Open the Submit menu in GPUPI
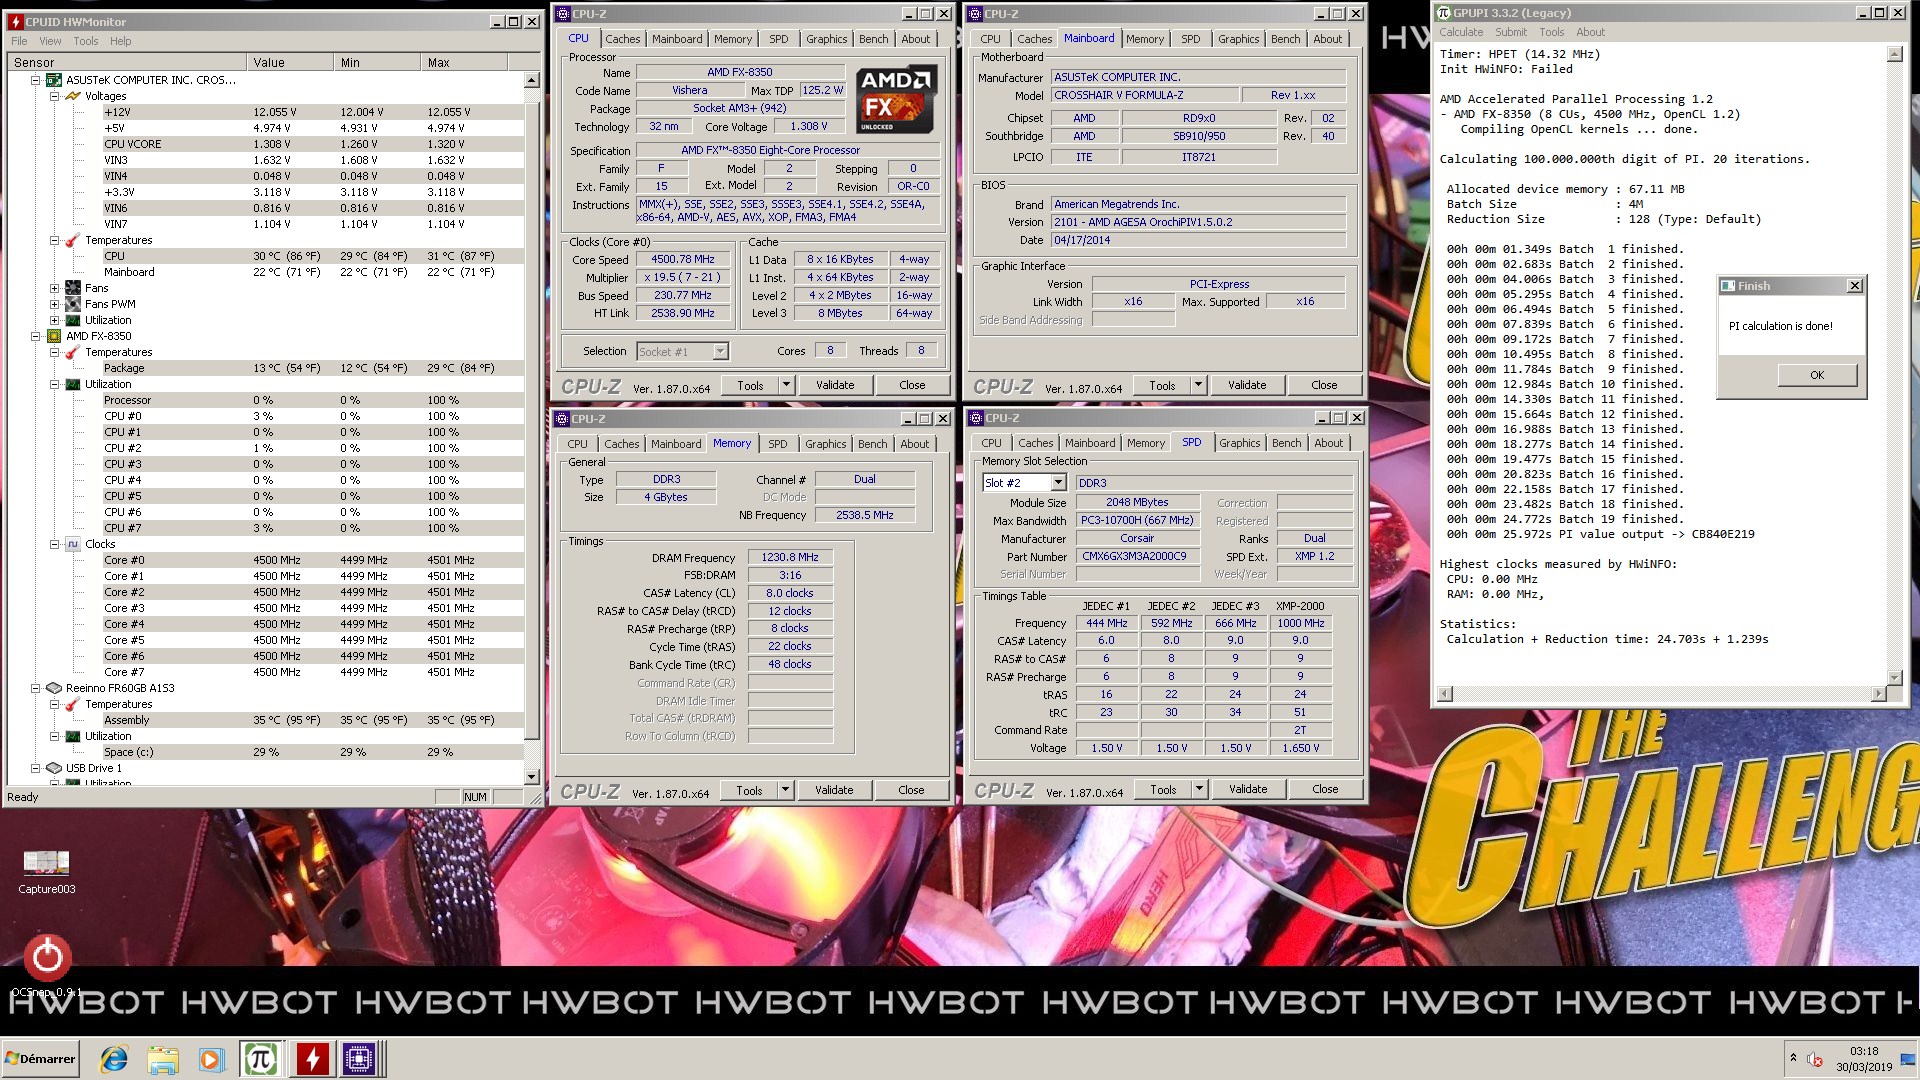 pyautogui.click(x=1510, y=32)
